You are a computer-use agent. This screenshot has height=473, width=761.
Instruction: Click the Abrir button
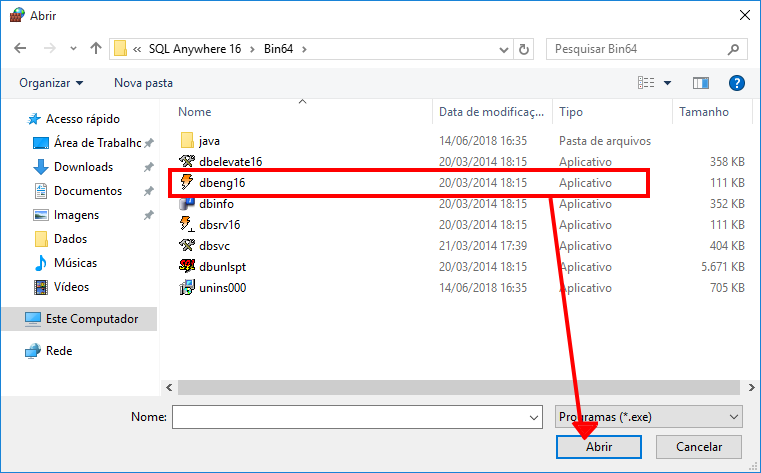pyautogui.click(x=599, y=447)
